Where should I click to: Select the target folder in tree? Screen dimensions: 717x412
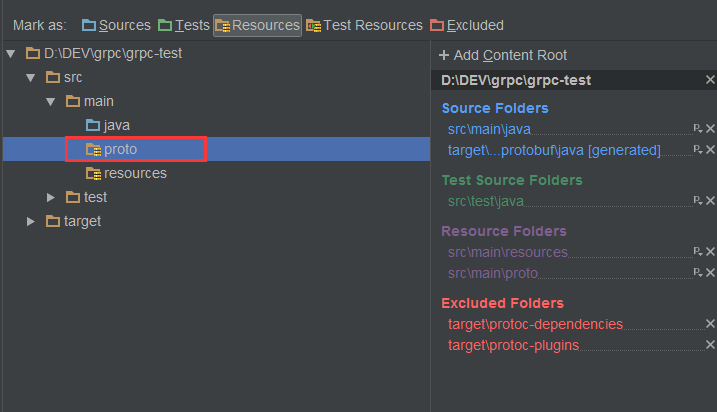pos(82,221)
